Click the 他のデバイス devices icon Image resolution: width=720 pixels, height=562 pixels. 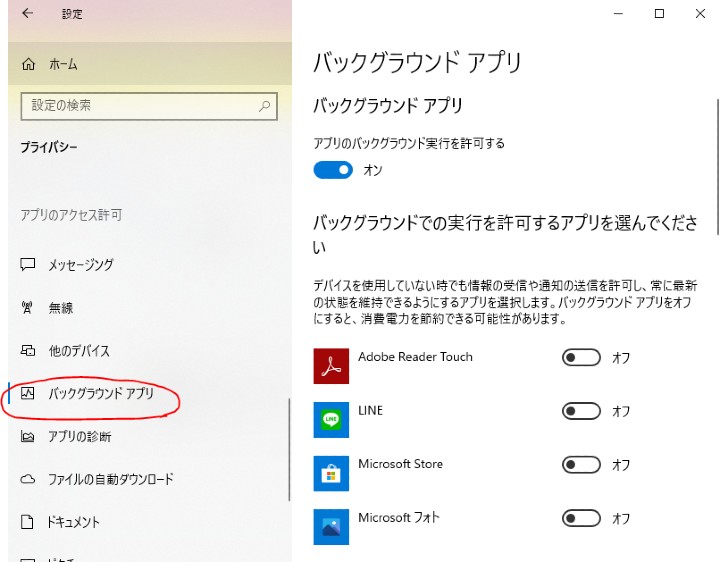coord(28,350)
